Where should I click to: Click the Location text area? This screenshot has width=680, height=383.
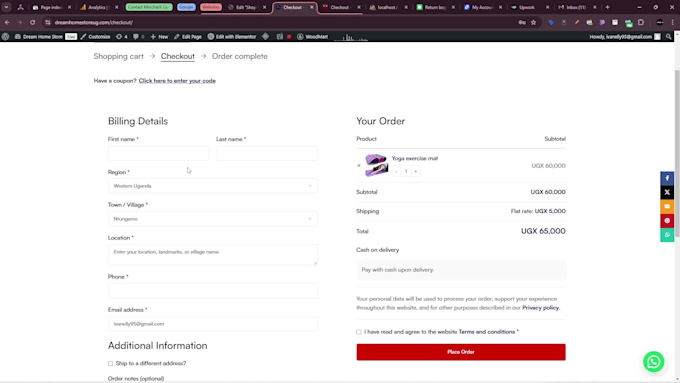tap(212, 255)
